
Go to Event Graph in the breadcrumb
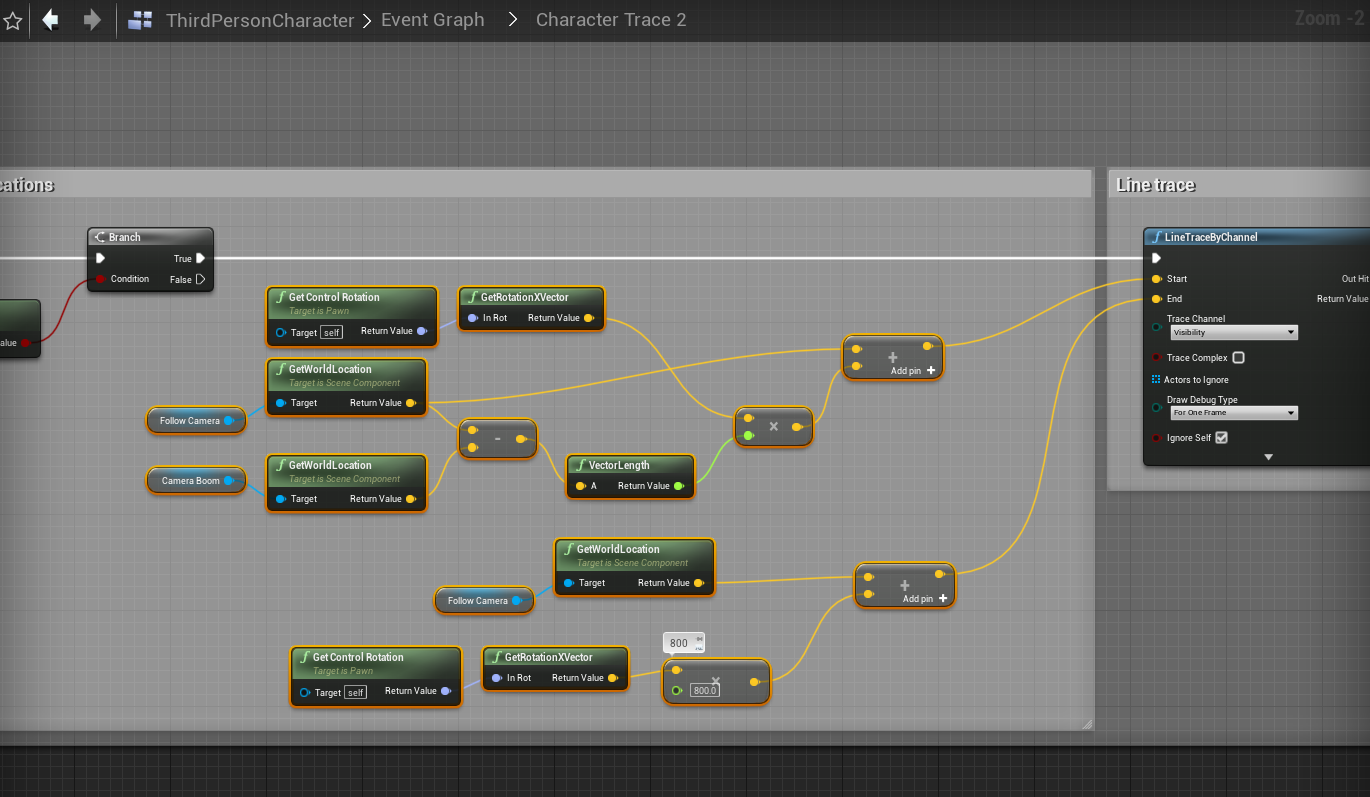point(432,20)
